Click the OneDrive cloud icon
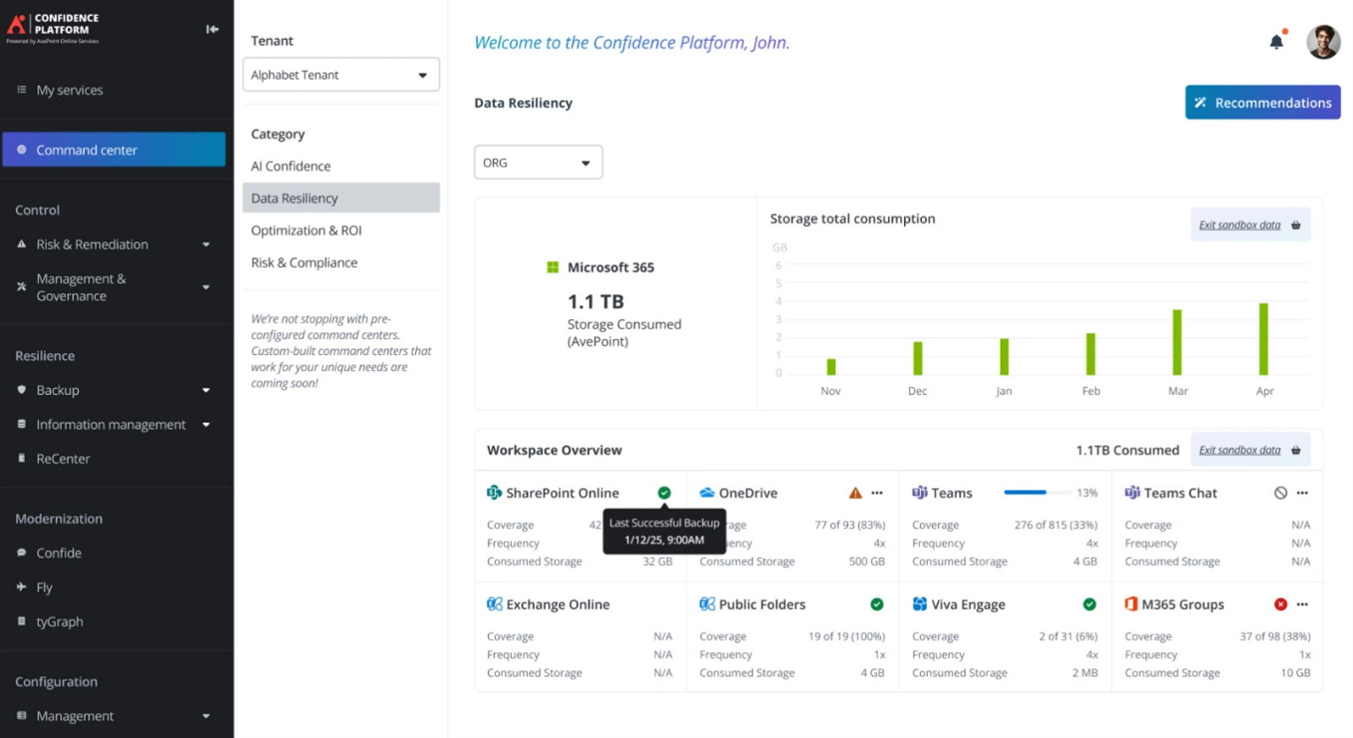1353x738 pixels. pos(707,493)
